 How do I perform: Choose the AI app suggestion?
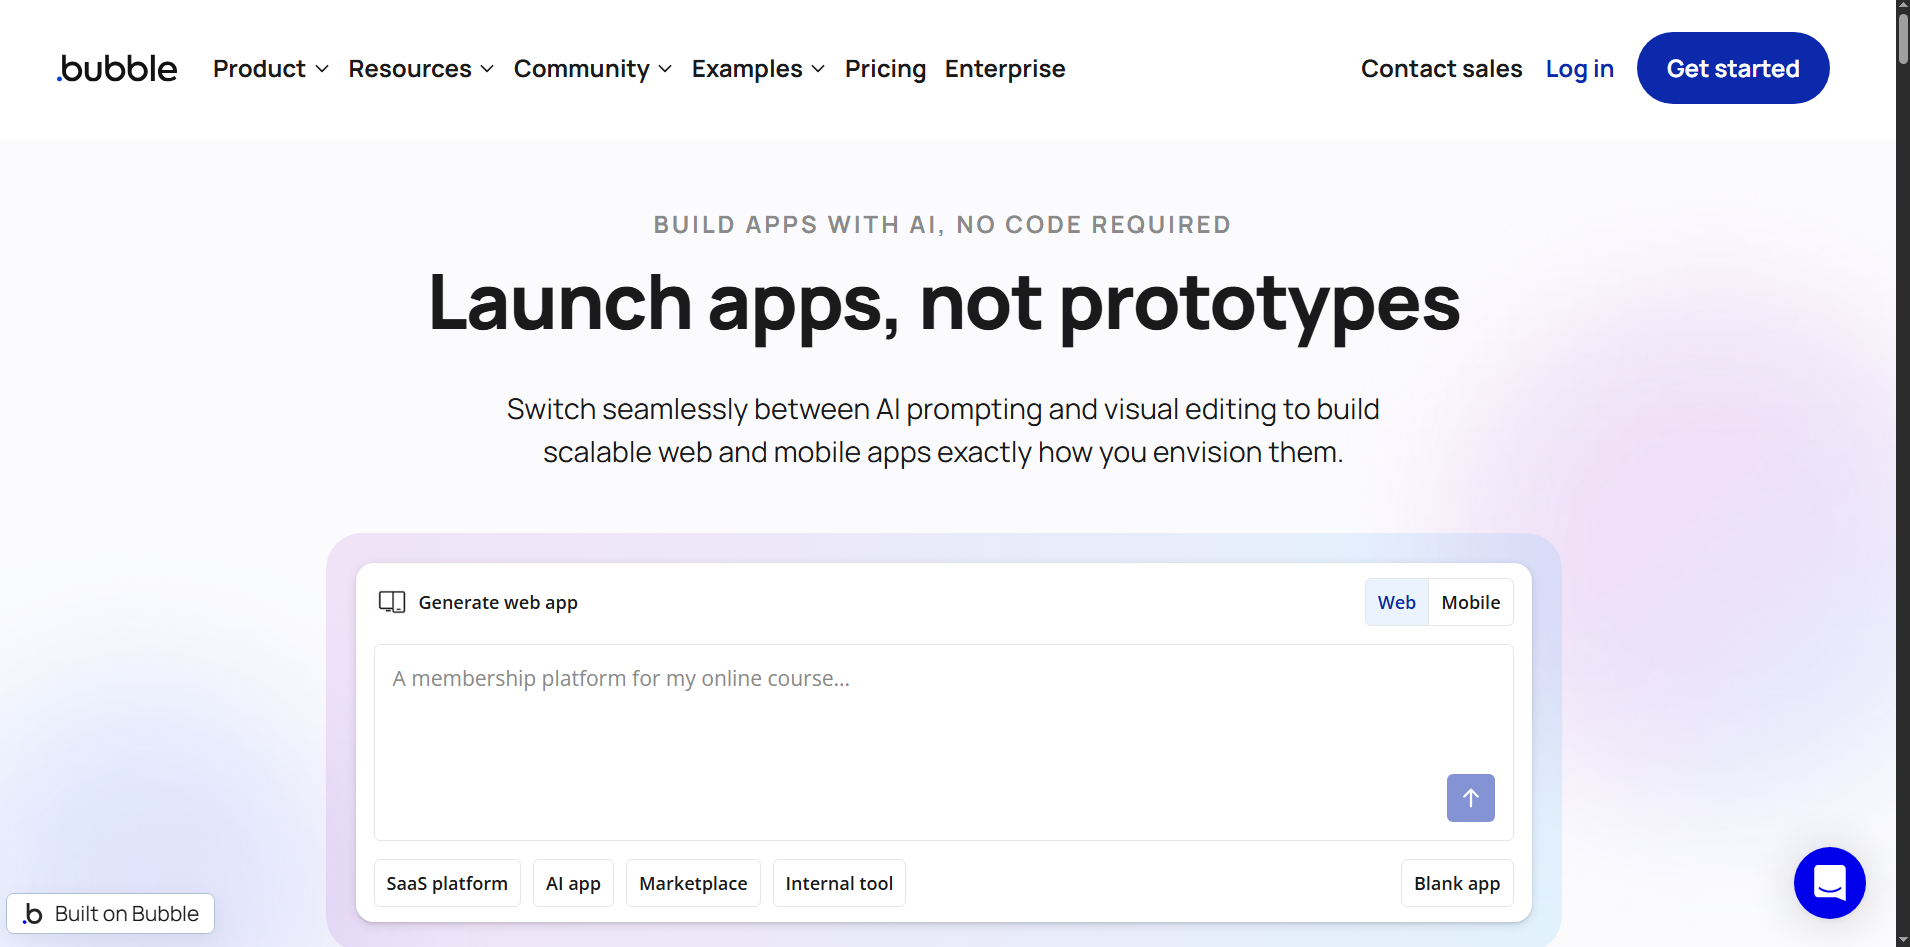click(x=573, y=883)
